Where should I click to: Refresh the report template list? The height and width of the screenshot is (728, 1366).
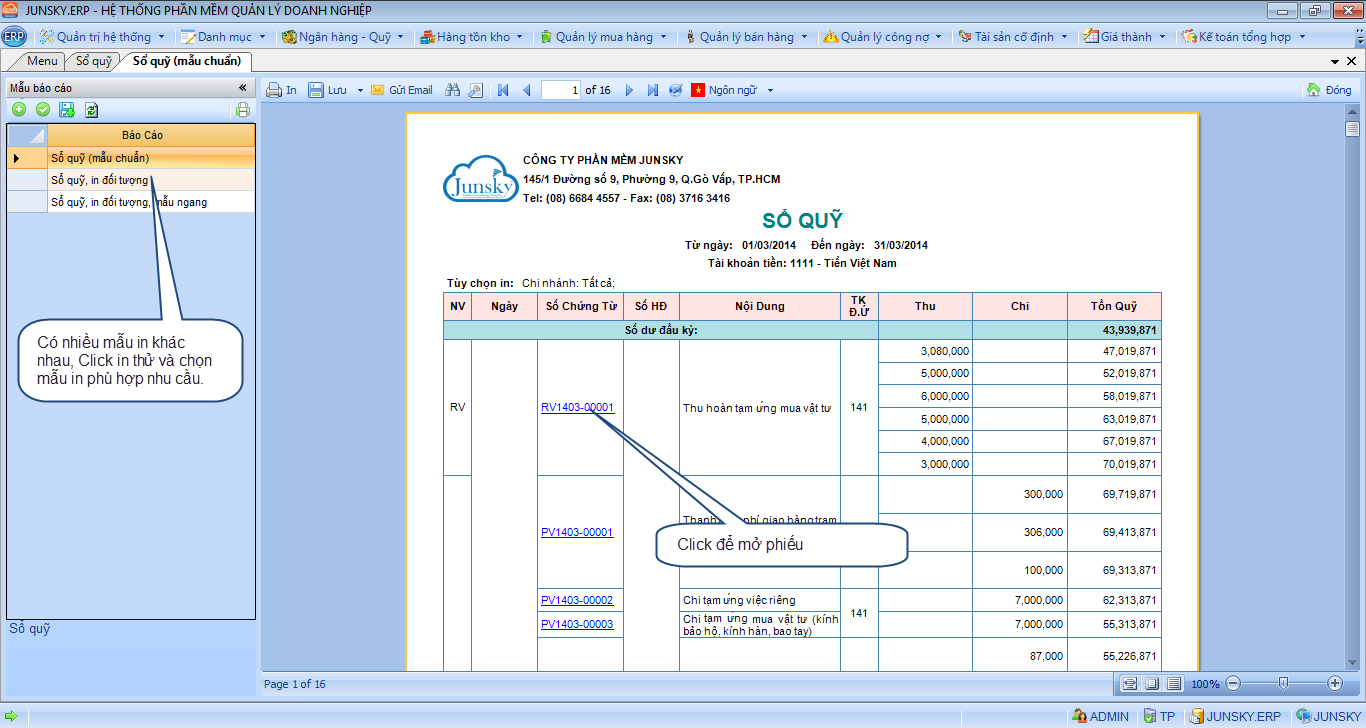coord(91,110)
